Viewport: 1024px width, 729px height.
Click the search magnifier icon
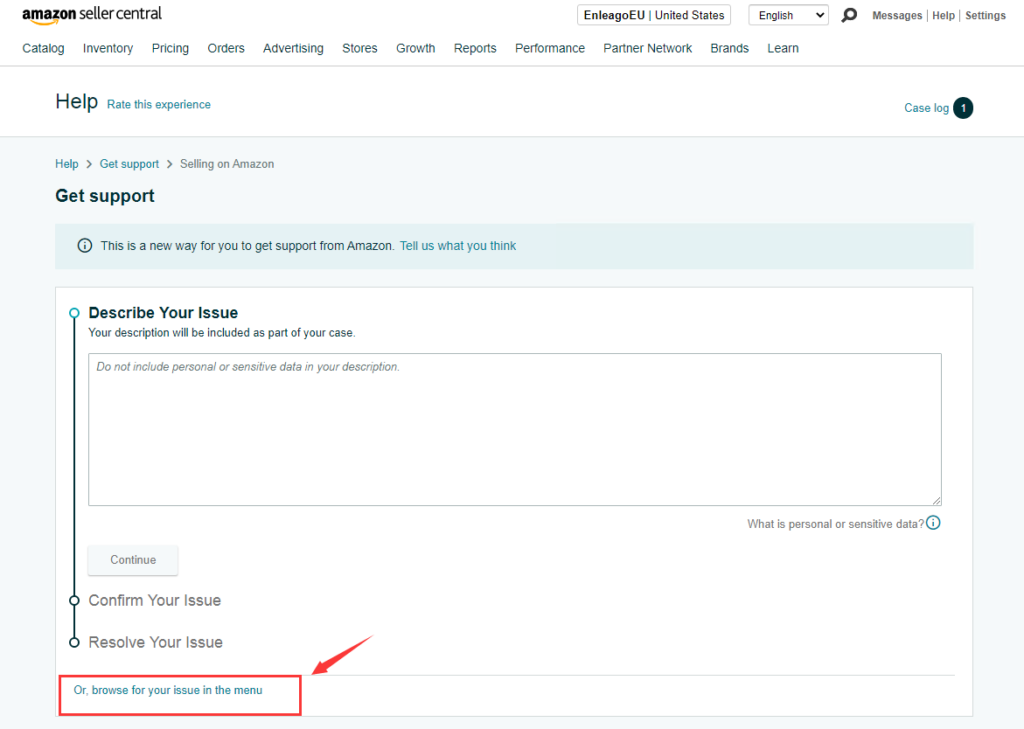(x=849, y=15)
